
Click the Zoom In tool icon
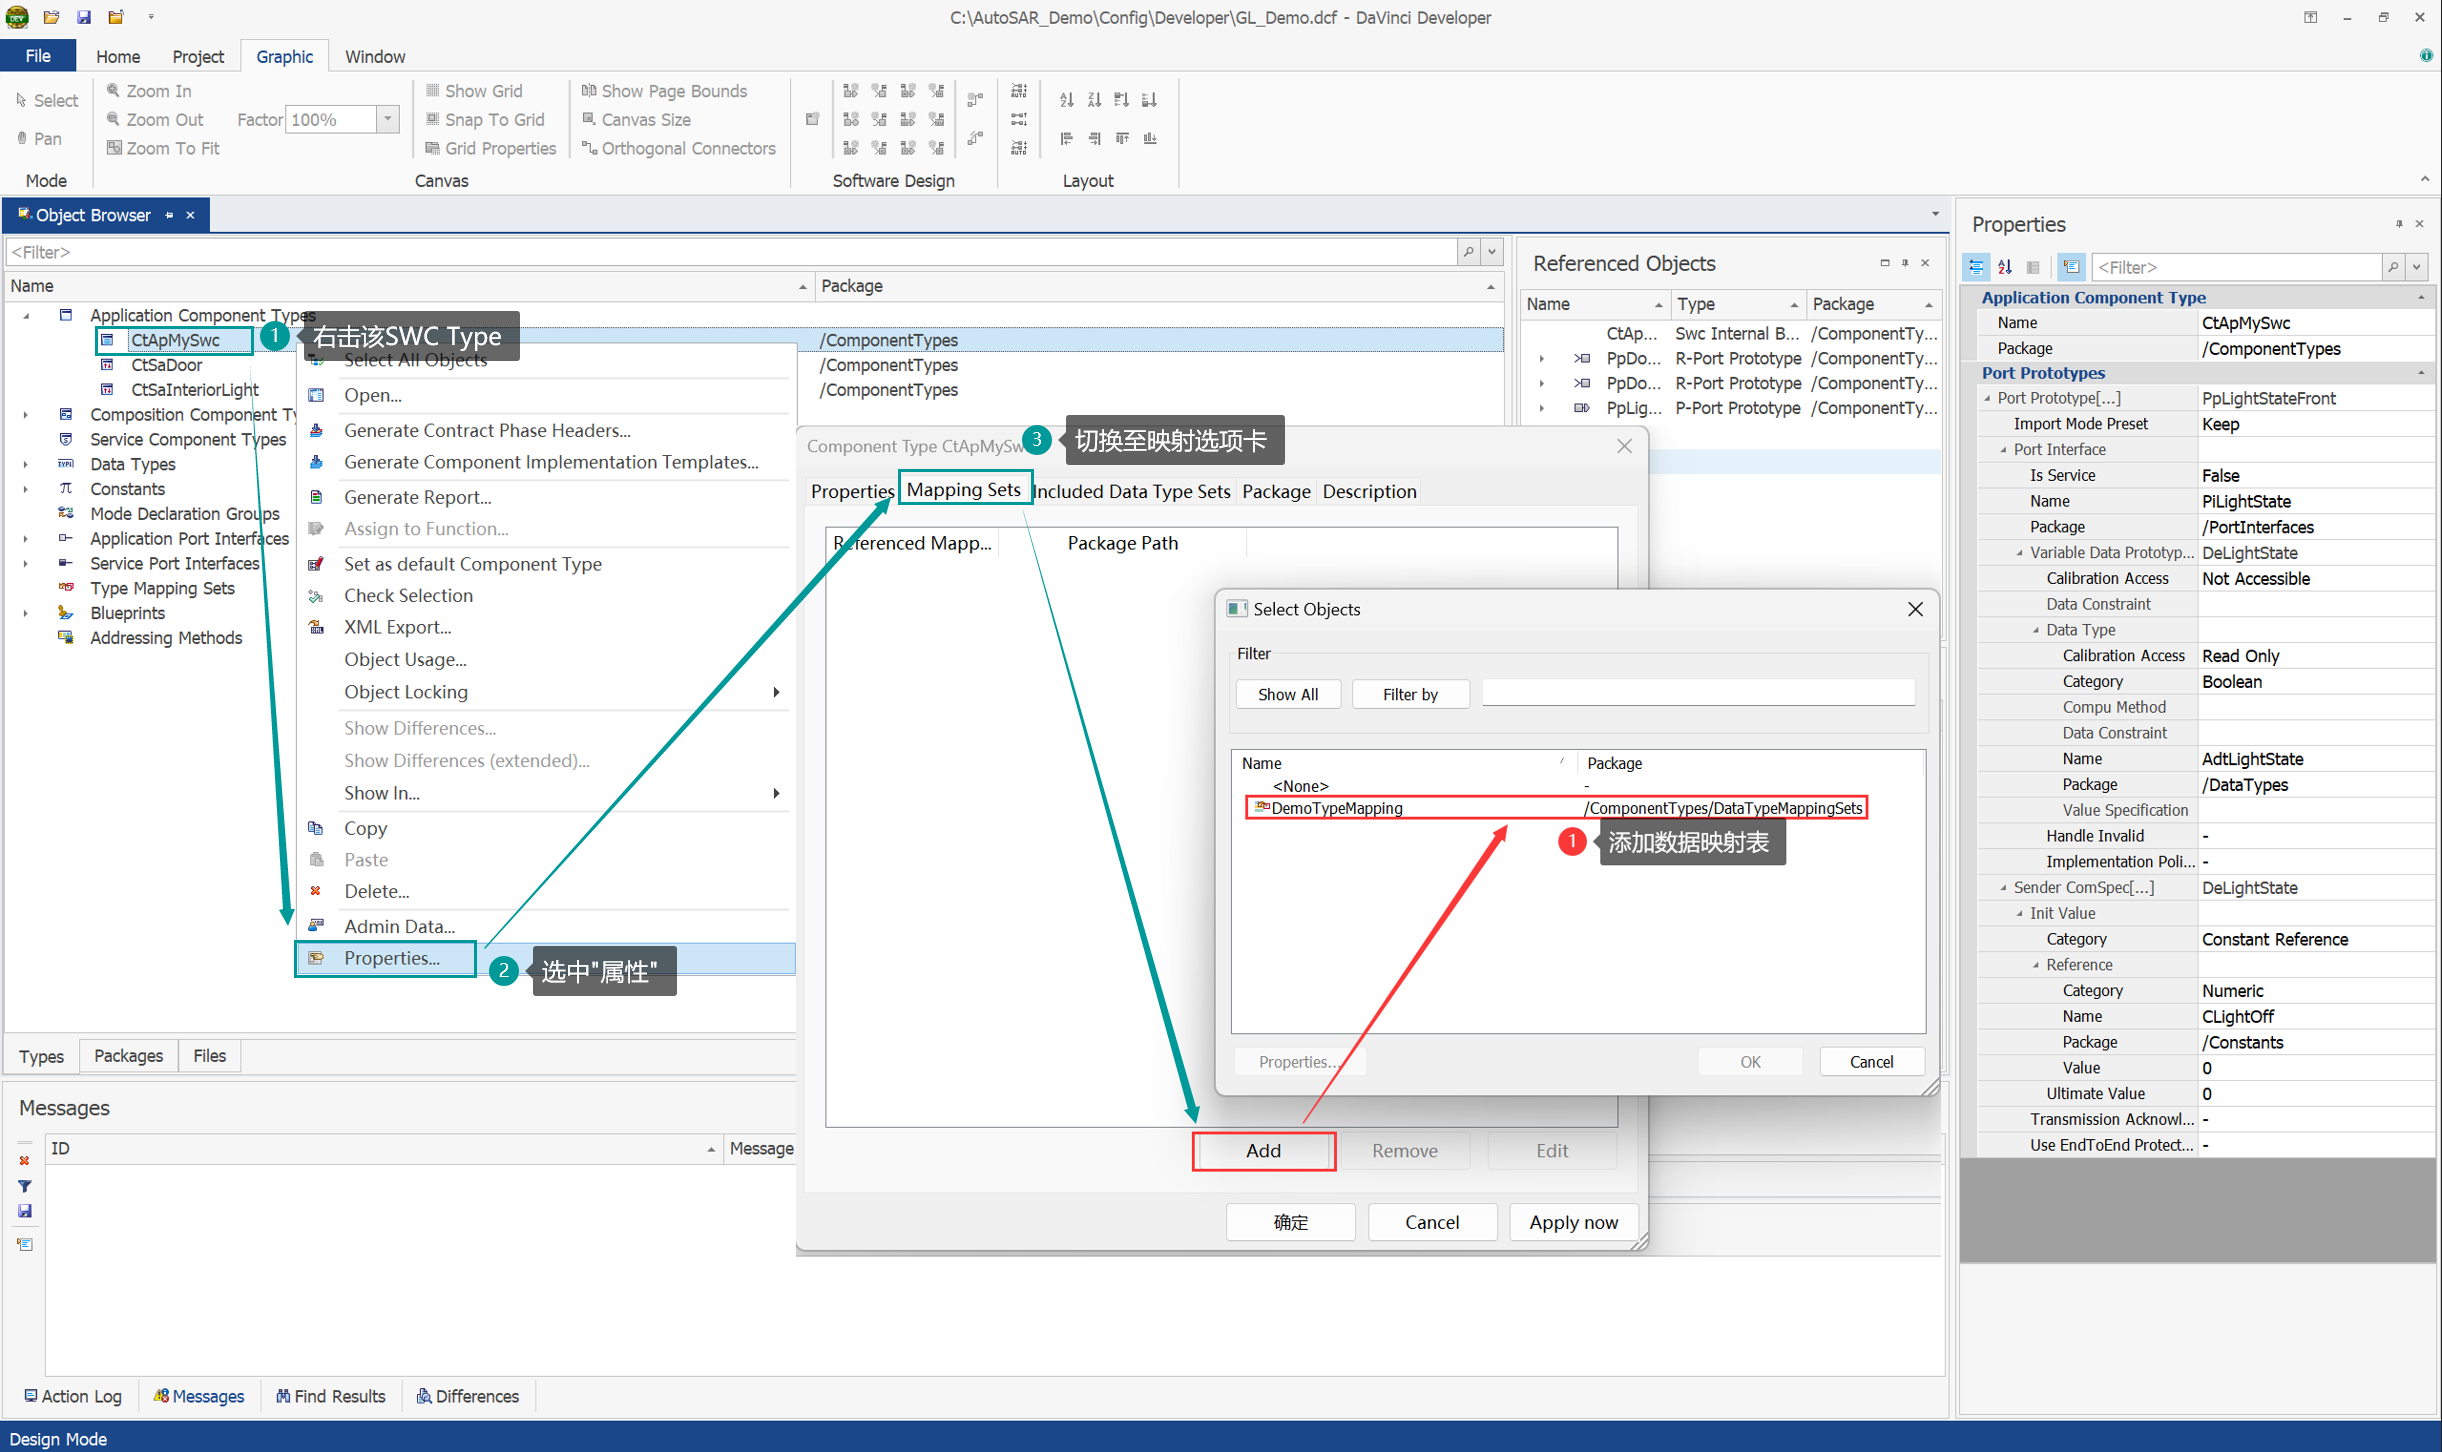coord(114,91)
